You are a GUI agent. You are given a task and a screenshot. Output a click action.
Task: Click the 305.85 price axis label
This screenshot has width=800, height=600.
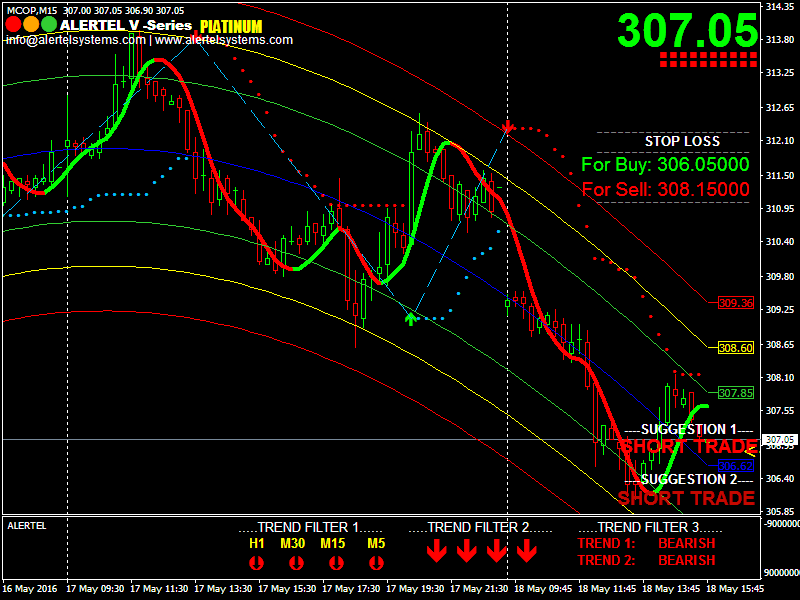point(780,511)
